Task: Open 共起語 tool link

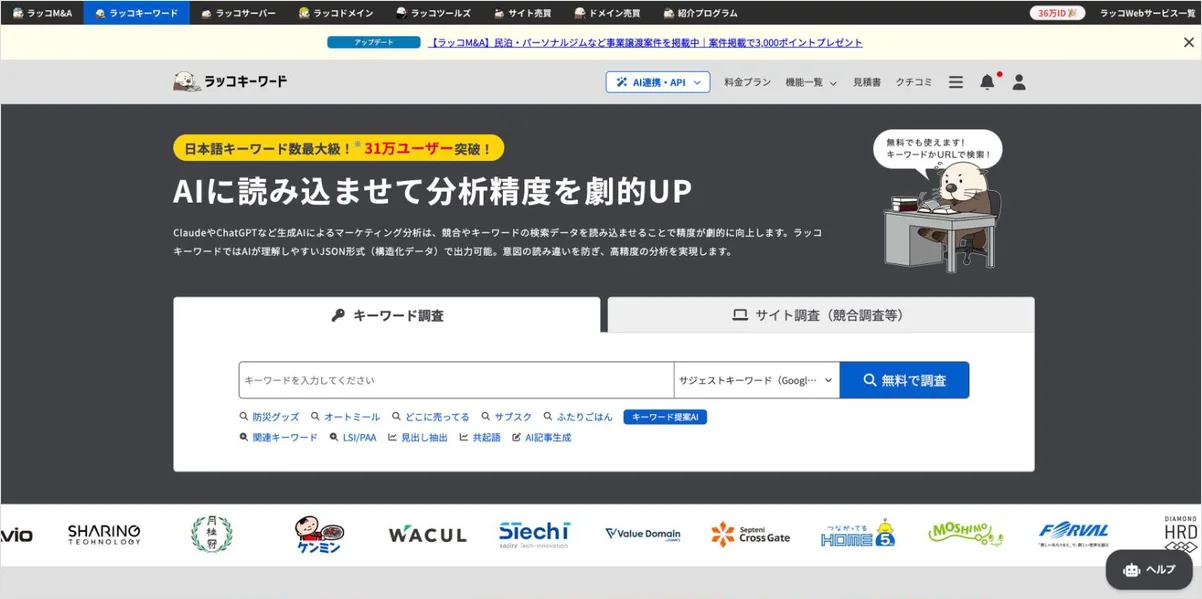Action: 480,438
